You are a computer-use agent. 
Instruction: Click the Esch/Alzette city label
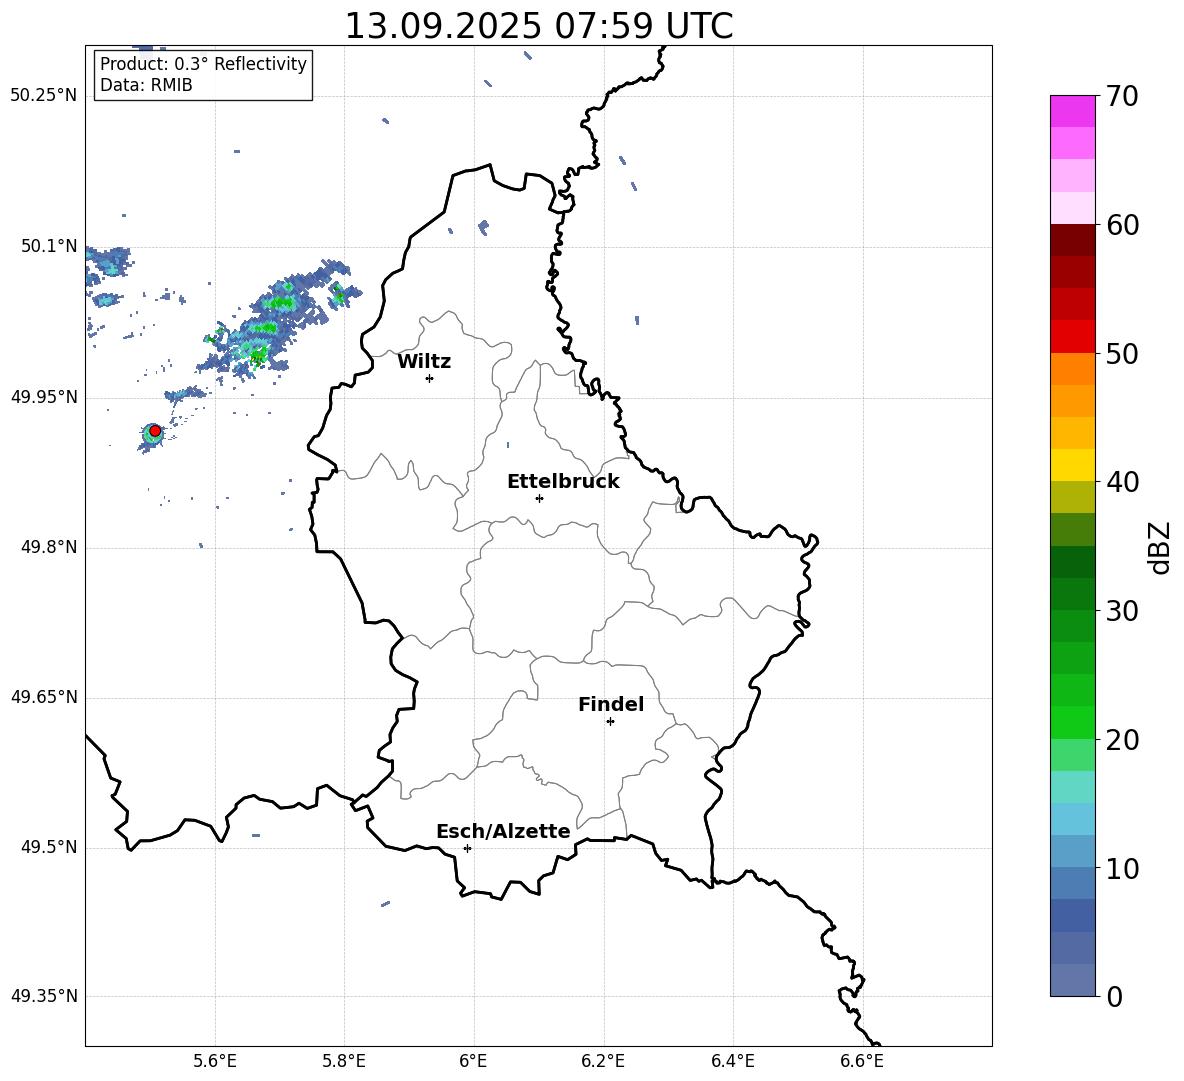click(x=503, y=831)
